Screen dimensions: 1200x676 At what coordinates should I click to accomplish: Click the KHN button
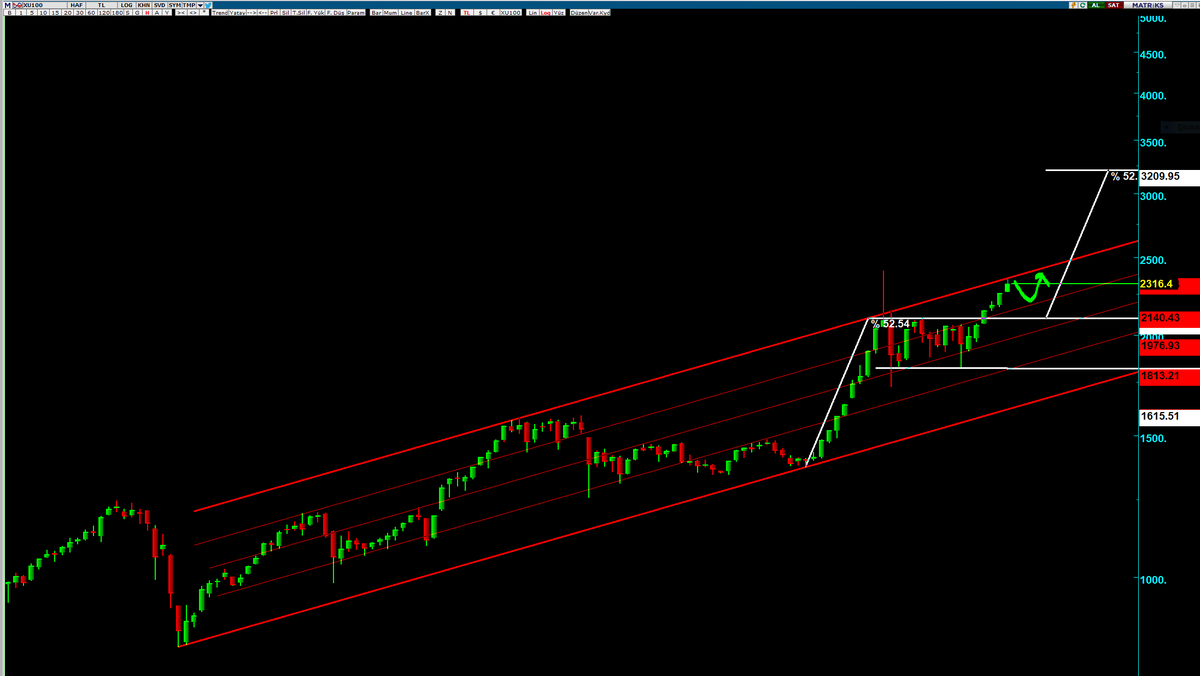tap(143, 5)
